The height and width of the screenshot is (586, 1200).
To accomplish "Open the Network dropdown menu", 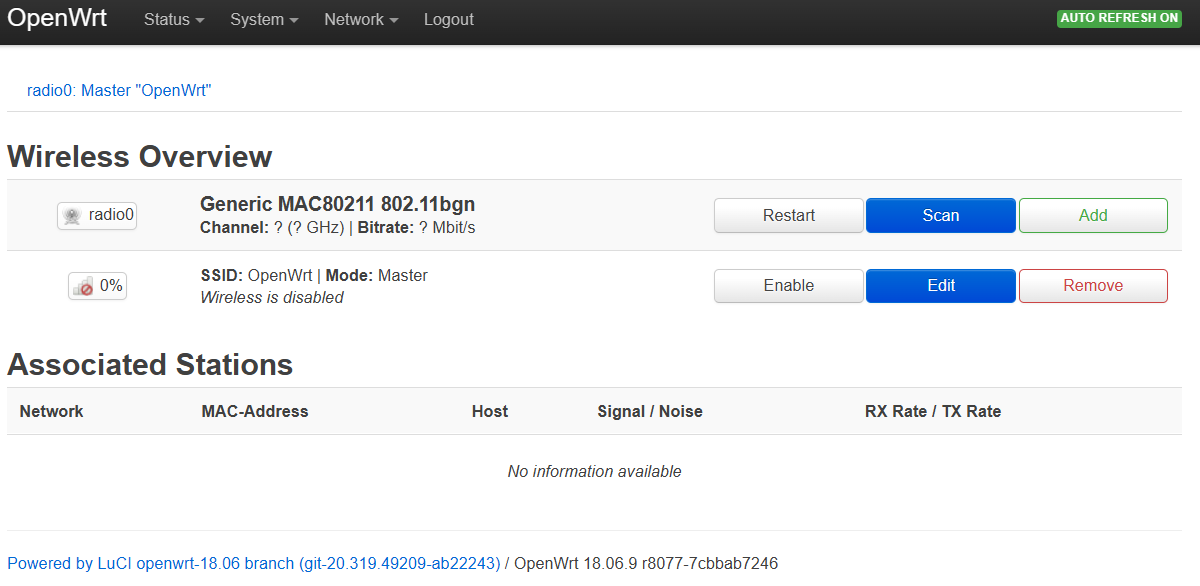I will point(361,20).
